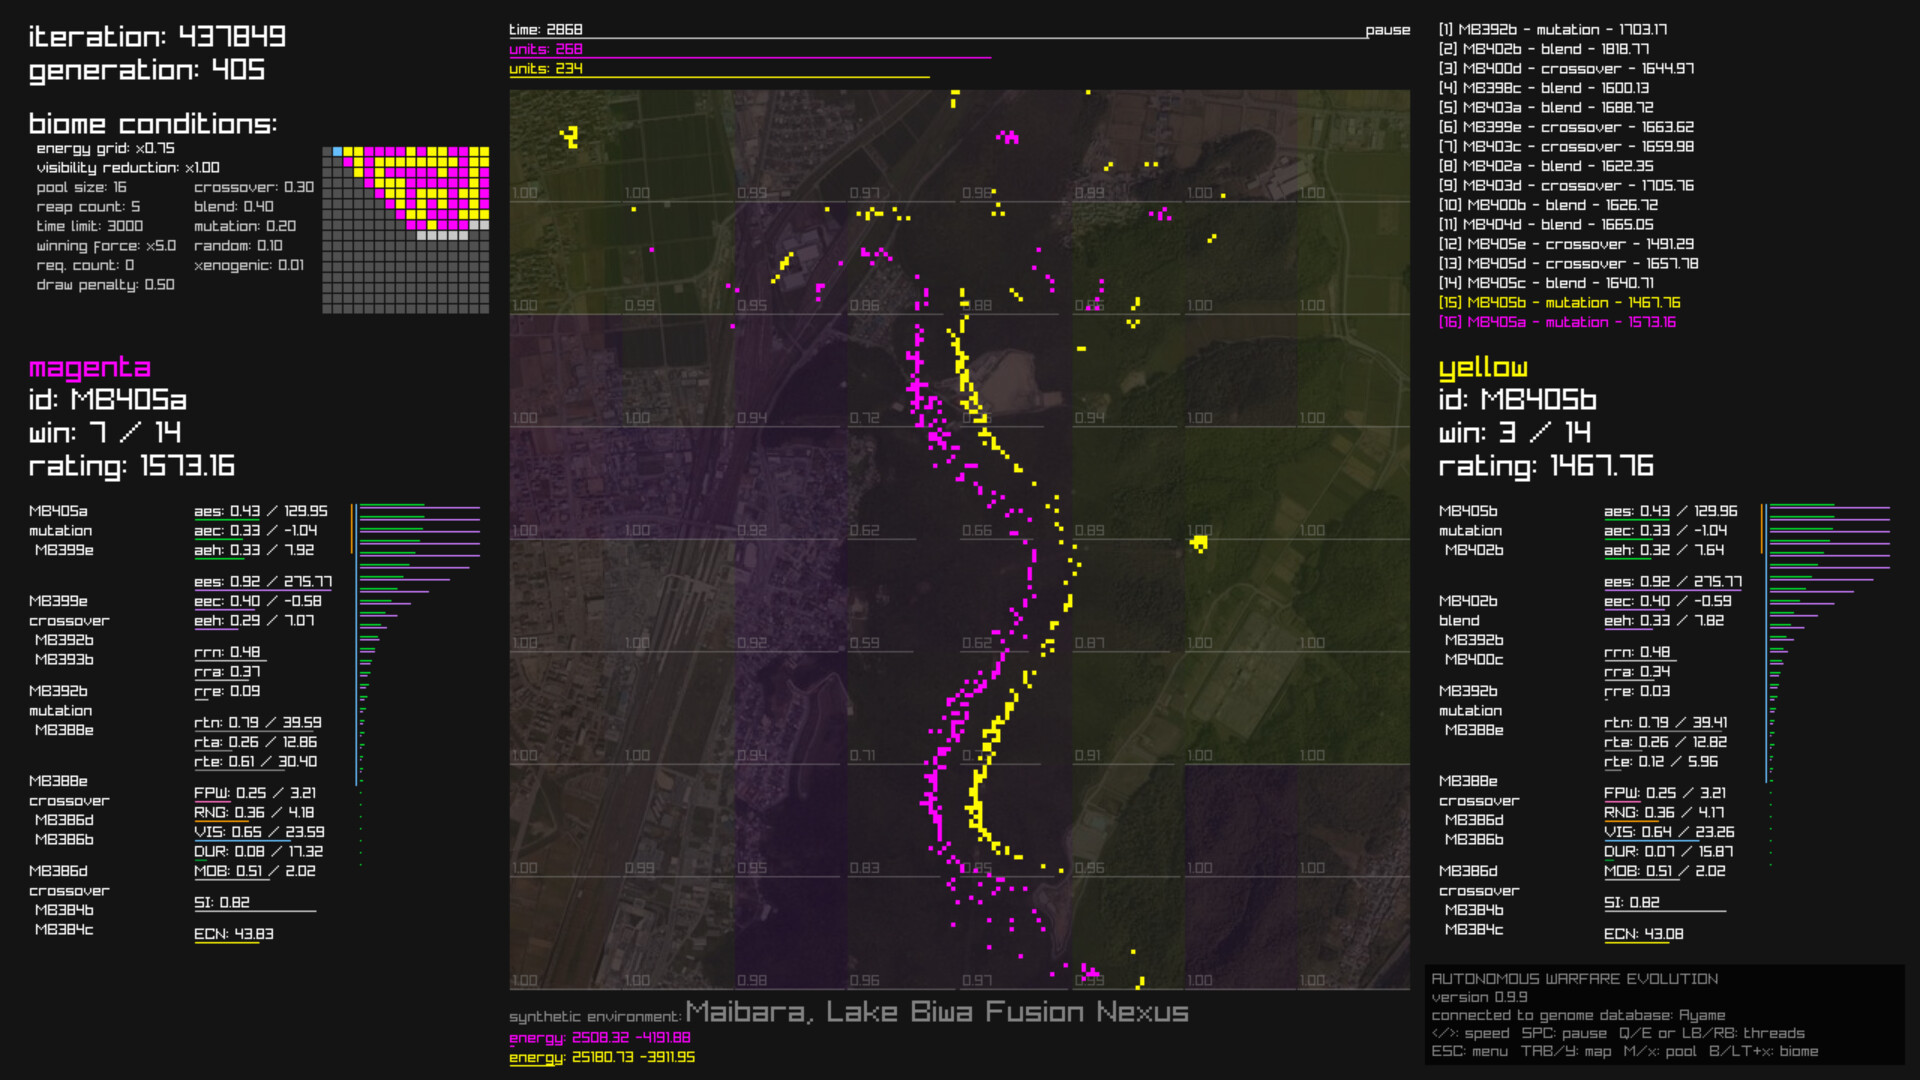
Task: Select pool entry MB405b mutation 1467.76
Action: click(x=1559, y=303)
